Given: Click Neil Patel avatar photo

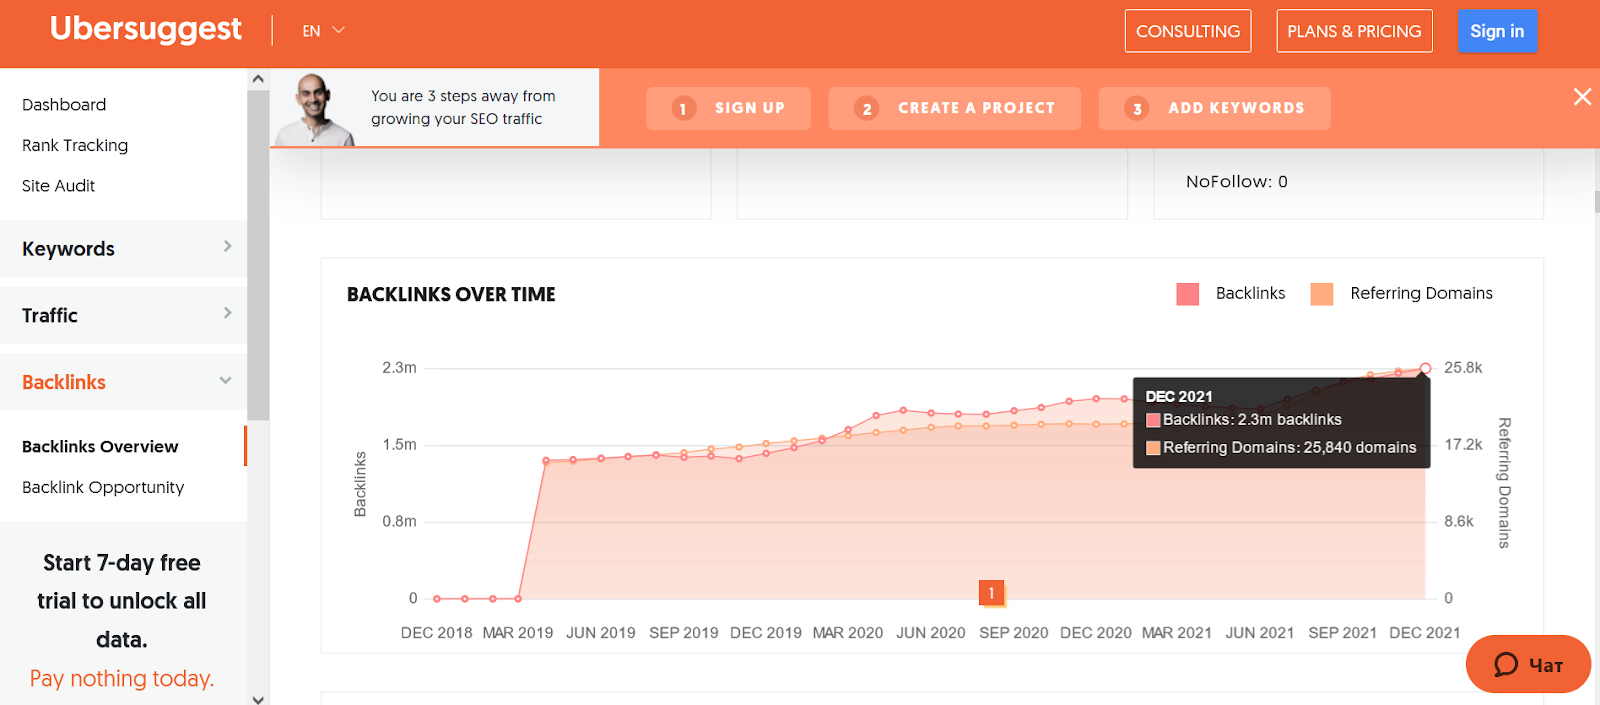Looking at the screenshot, I should [x=315, y=110].
